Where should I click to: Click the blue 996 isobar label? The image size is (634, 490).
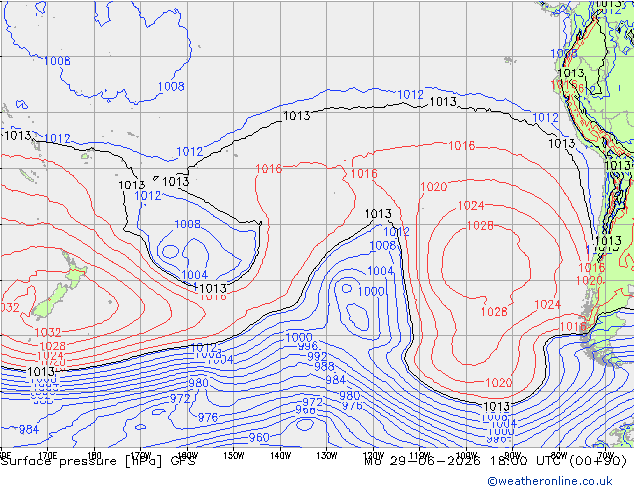point(308,346)
